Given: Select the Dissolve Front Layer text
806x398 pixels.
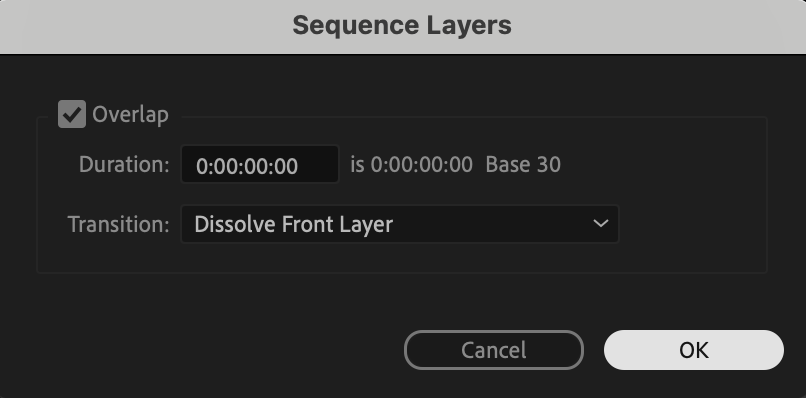Looking at the screenshot, I should [294, 224].
